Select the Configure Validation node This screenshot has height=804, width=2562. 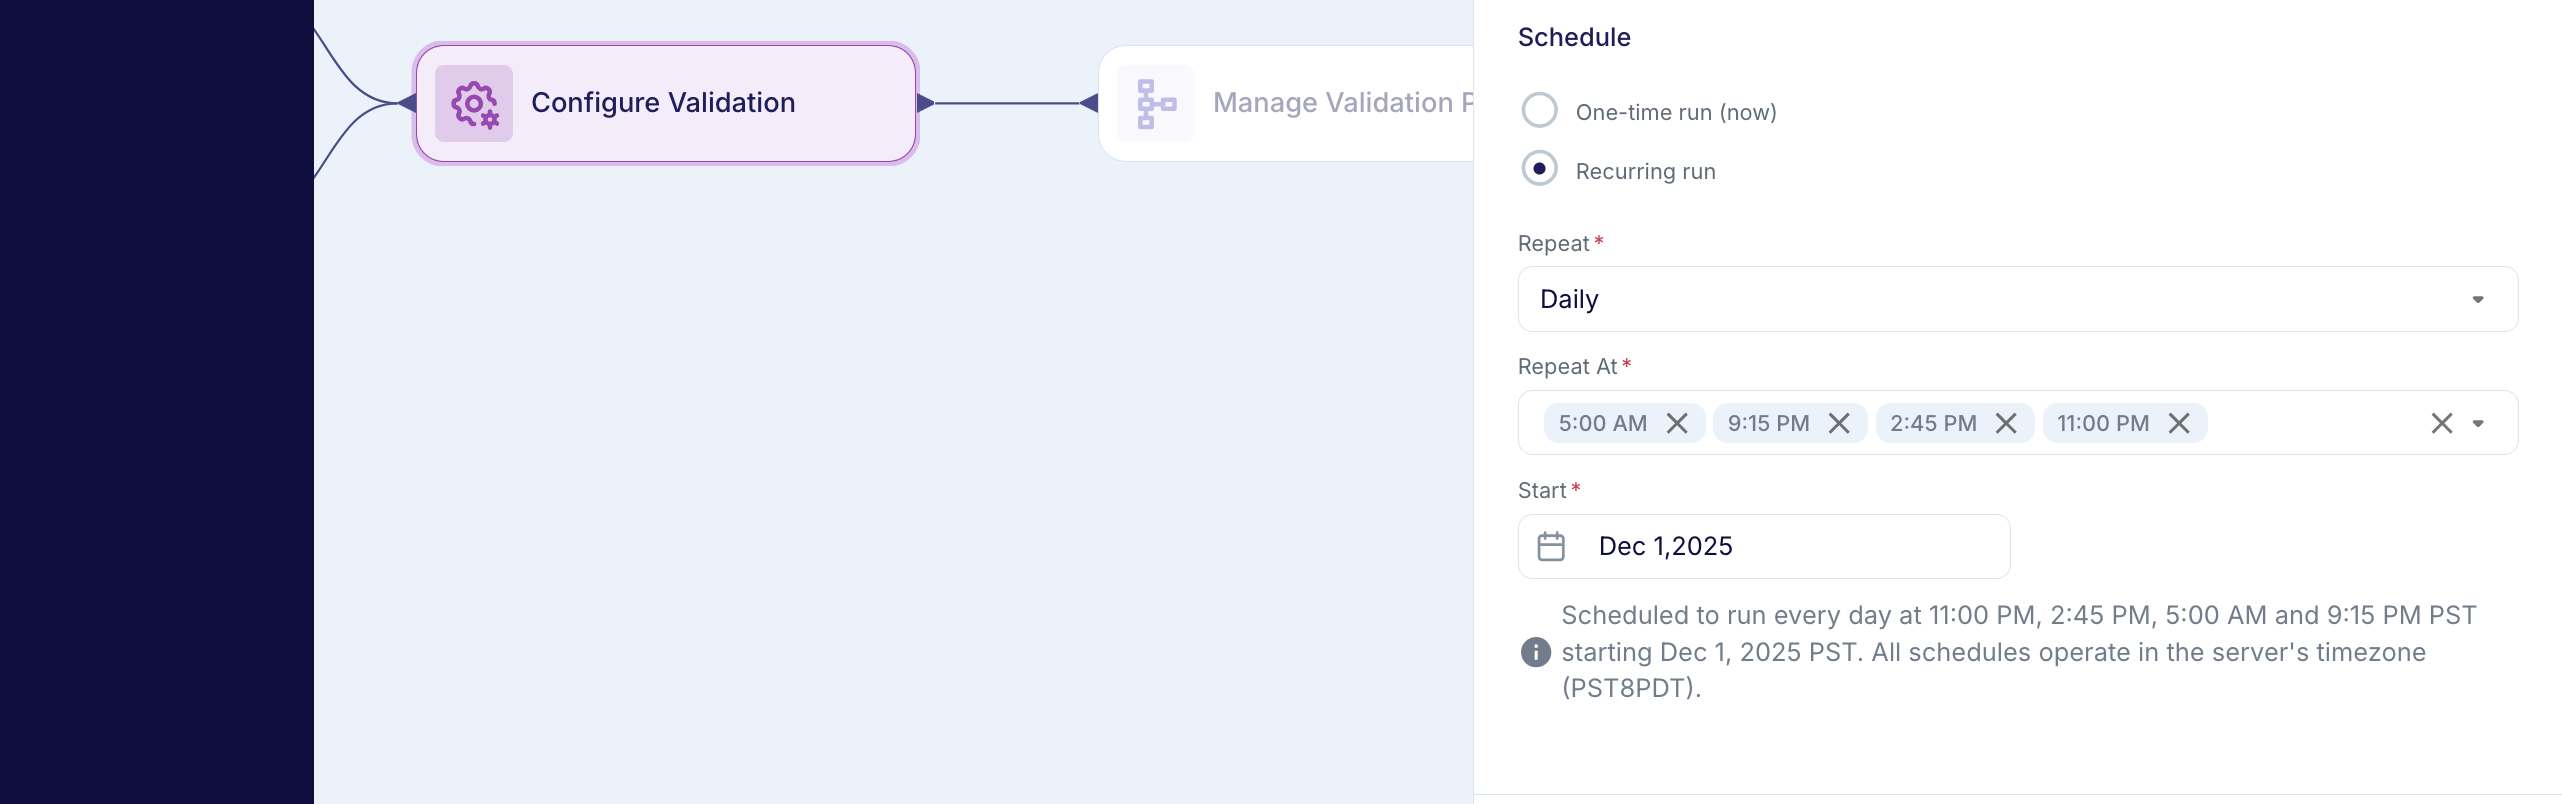point(665,103)
